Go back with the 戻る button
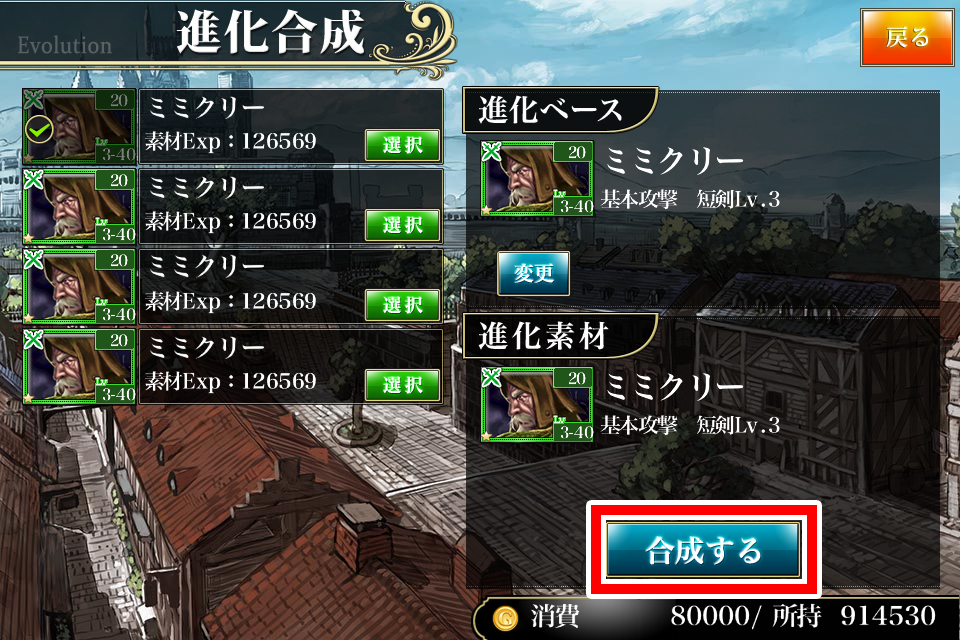This screenshot has width=960, height=640. coord(907,37)
